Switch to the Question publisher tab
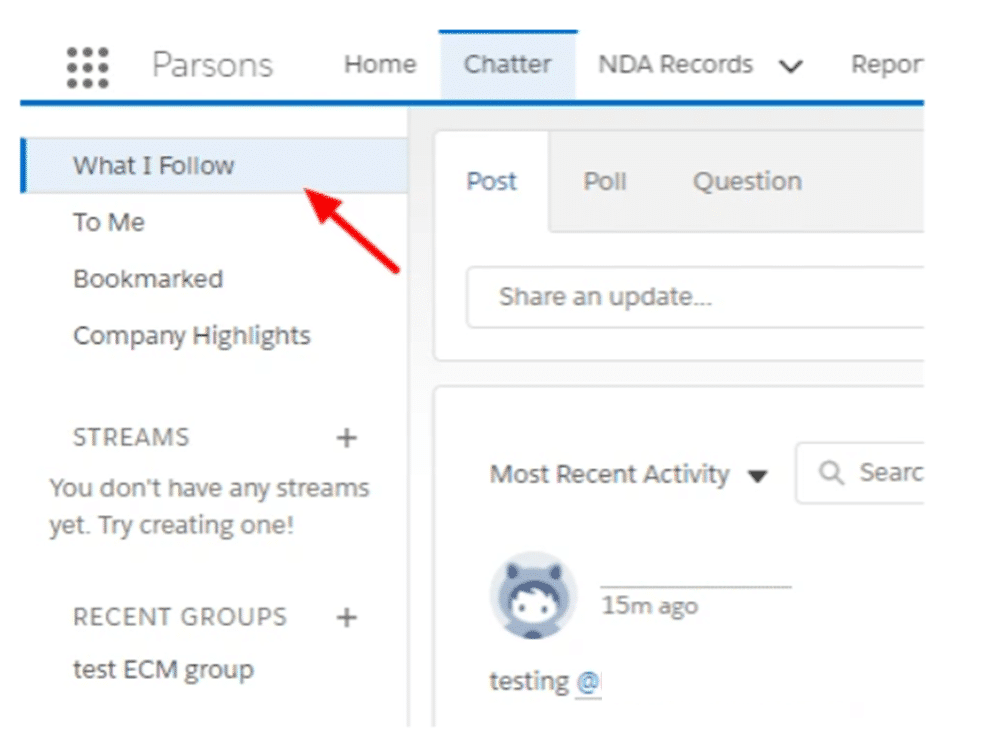Screen dimensions: 988x755 [x=747, y=182]
